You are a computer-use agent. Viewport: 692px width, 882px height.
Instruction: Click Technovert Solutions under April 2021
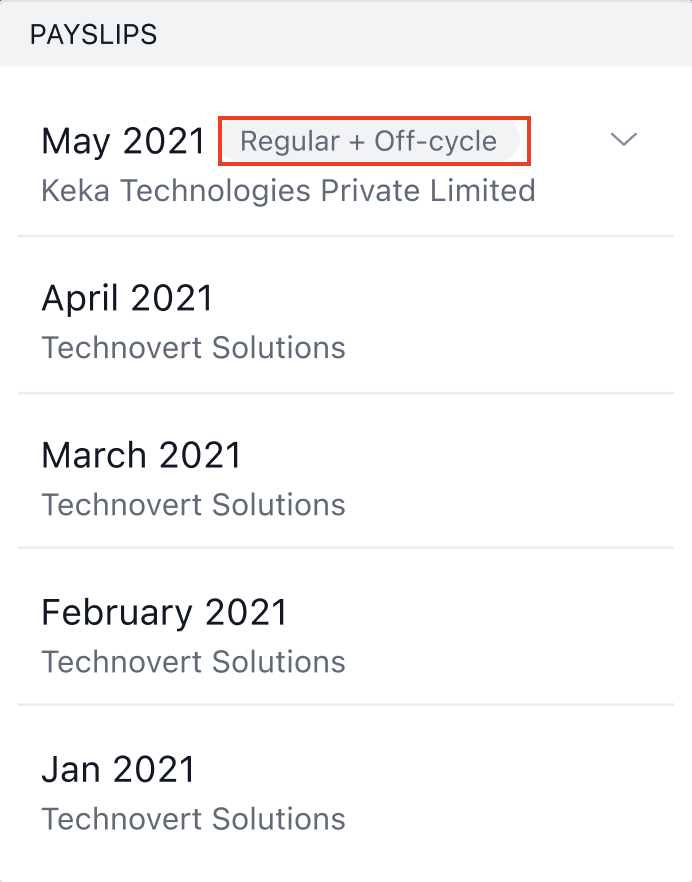pyautogui.click(x=193, y=347)
